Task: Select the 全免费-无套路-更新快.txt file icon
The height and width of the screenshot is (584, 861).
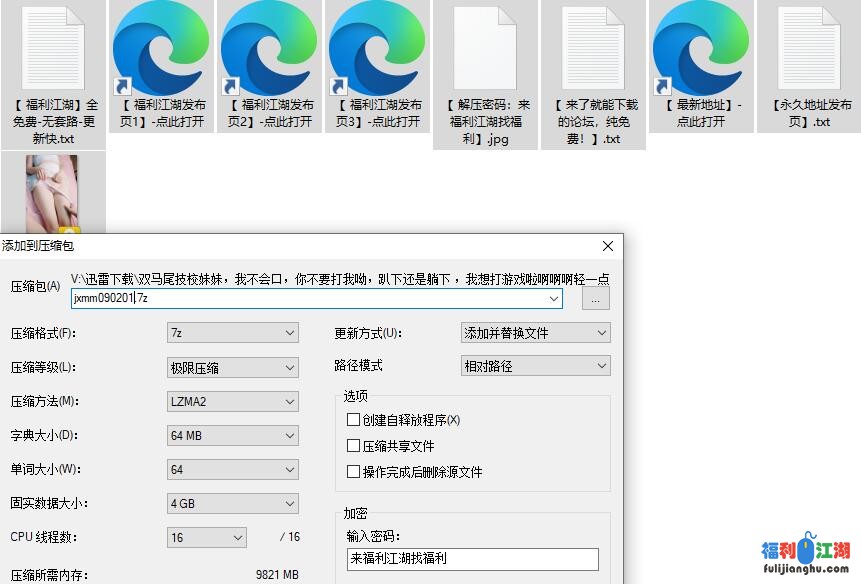Action: tap(53, 50)
